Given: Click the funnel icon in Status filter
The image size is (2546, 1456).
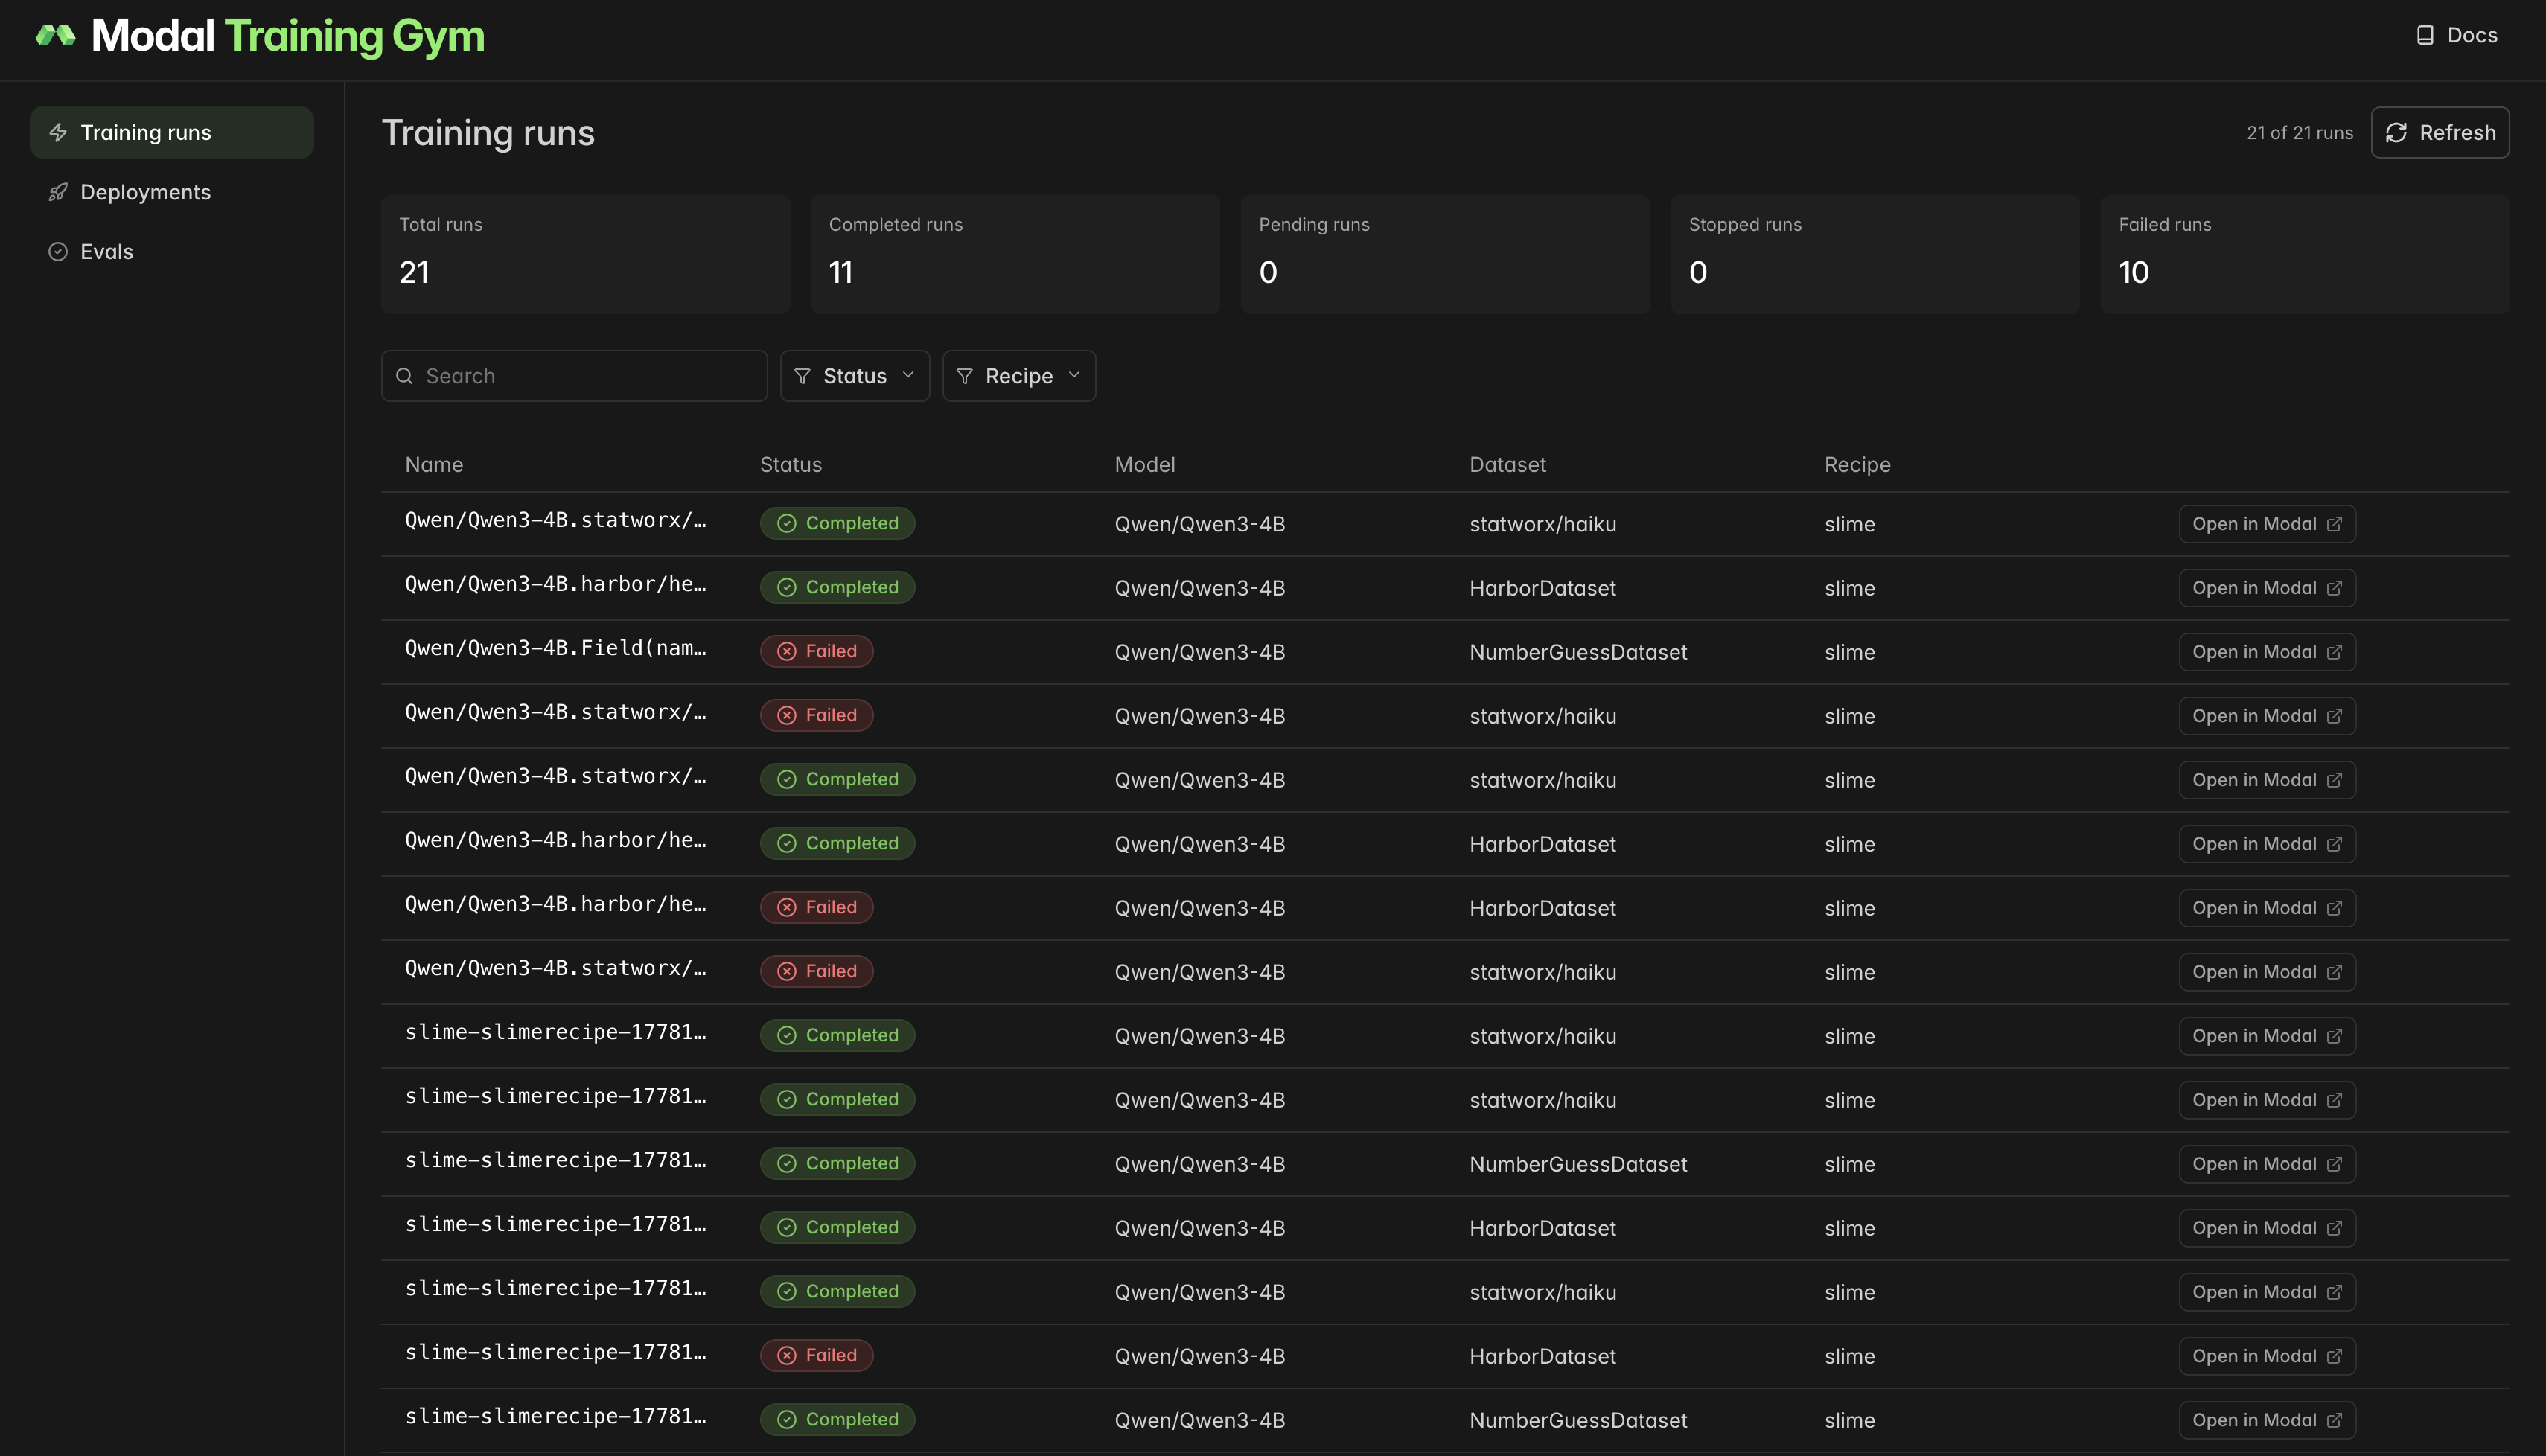Looking at the screenshot, I should pos(802,376).
